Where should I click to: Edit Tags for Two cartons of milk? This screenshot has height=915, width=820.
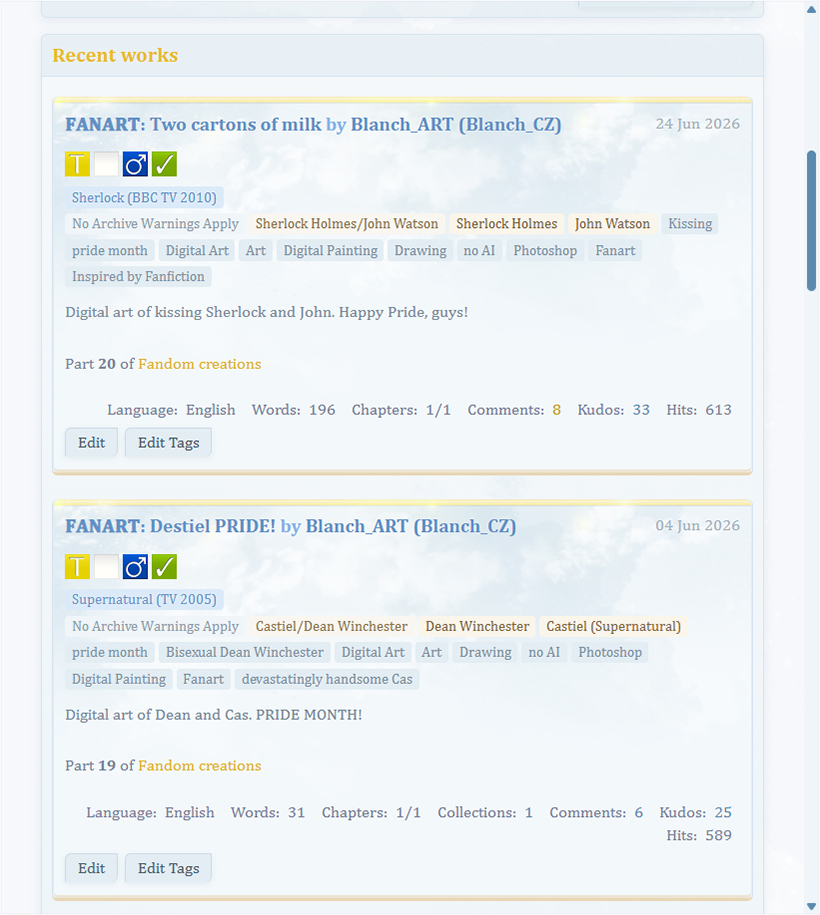169,443
